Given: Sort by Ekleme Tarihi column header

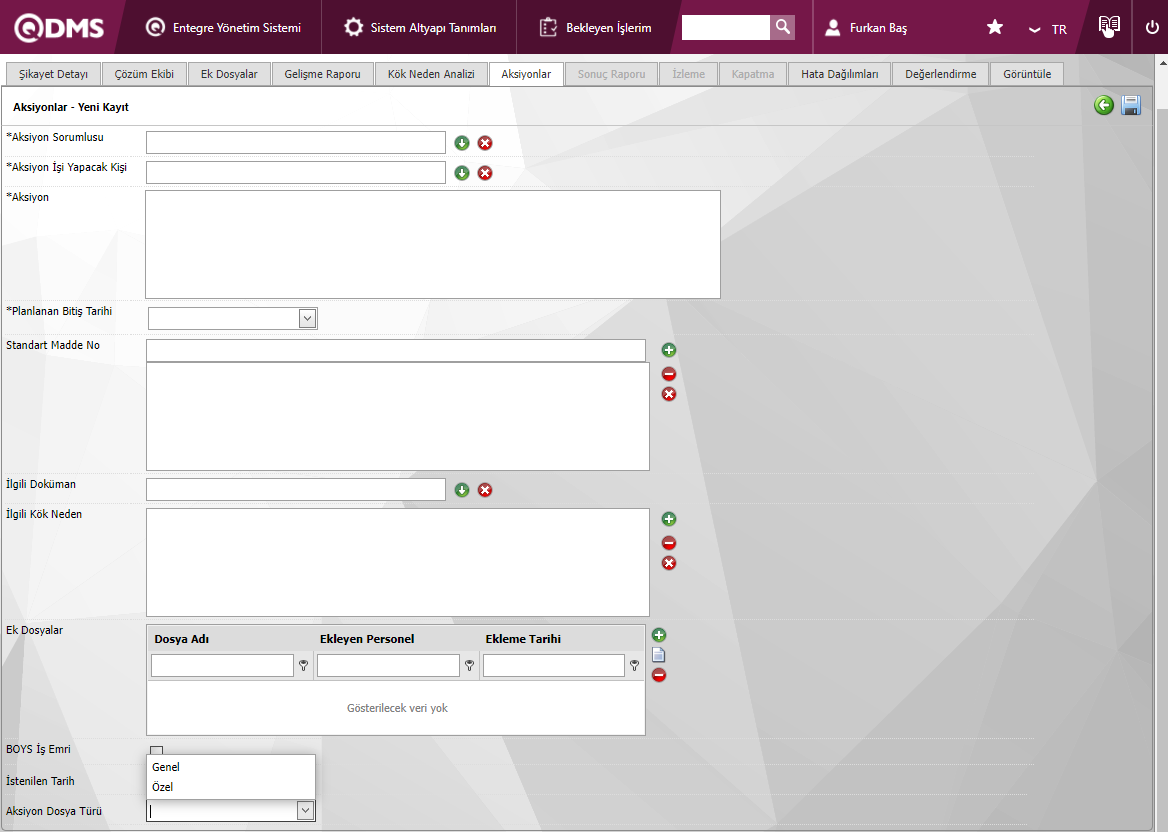Looking at the screenshot, I should pyautogui.click(x=523, y=639).
